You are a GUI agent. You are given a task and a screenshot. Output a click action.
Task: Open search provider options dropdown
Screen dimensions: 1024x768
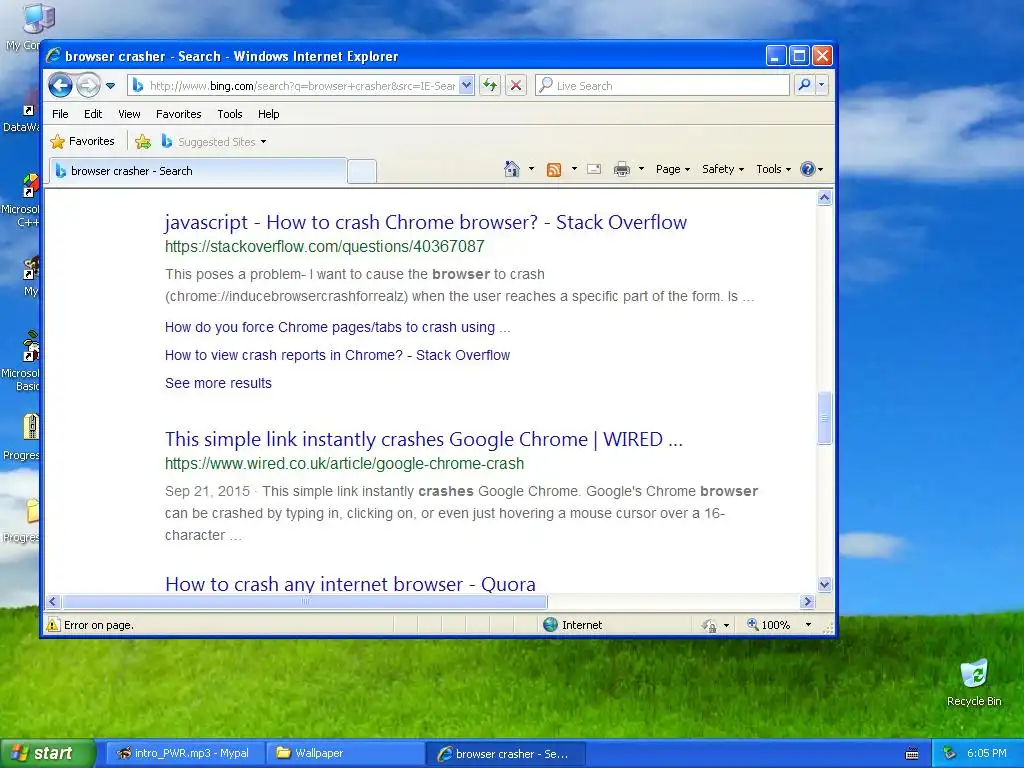pos(822,85)
